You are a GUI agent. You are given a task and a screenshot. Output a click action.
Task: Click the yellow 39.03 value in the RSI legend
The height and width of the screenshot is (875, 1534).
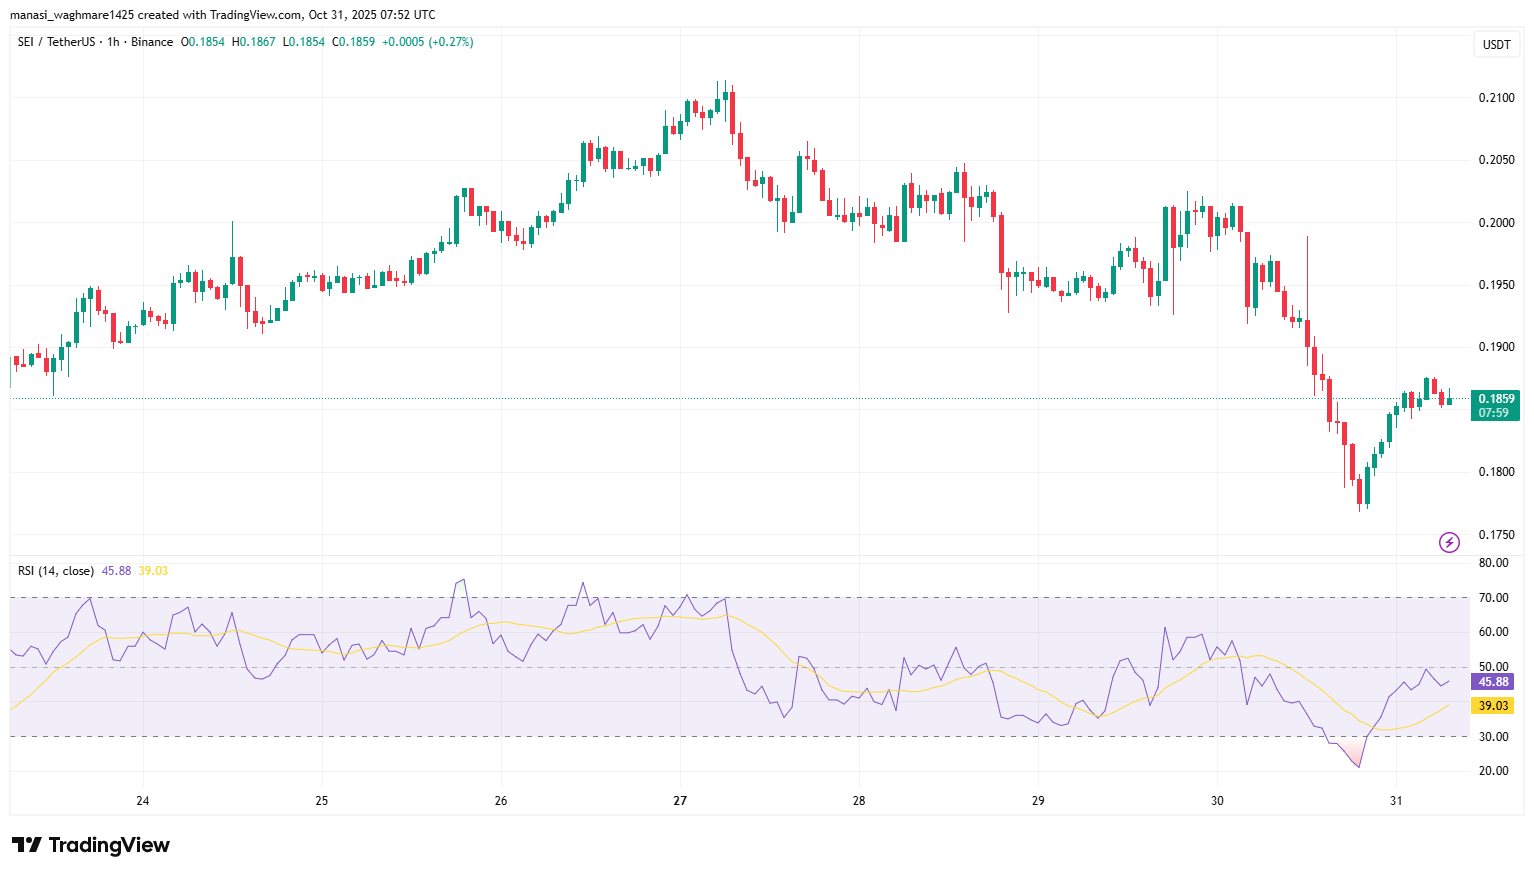tap(153, 571)
